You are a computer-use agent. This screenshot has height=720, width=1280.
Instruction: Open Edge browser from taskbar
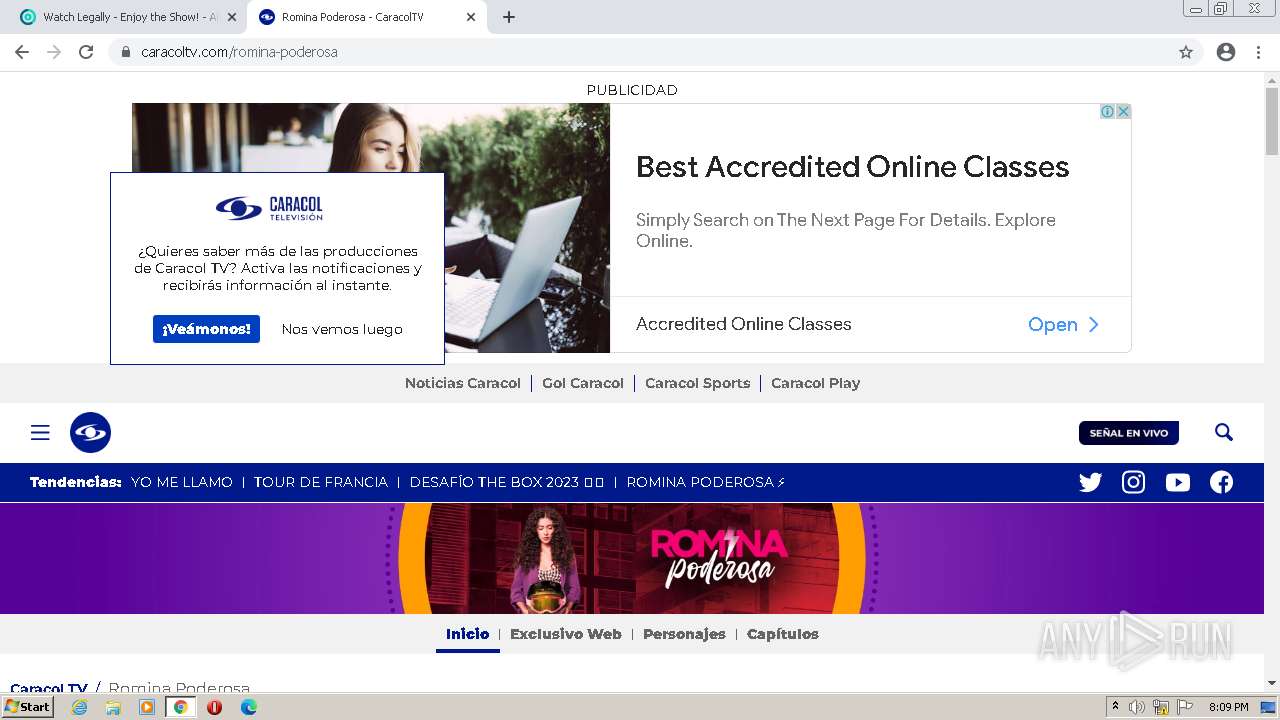point(248,707)
